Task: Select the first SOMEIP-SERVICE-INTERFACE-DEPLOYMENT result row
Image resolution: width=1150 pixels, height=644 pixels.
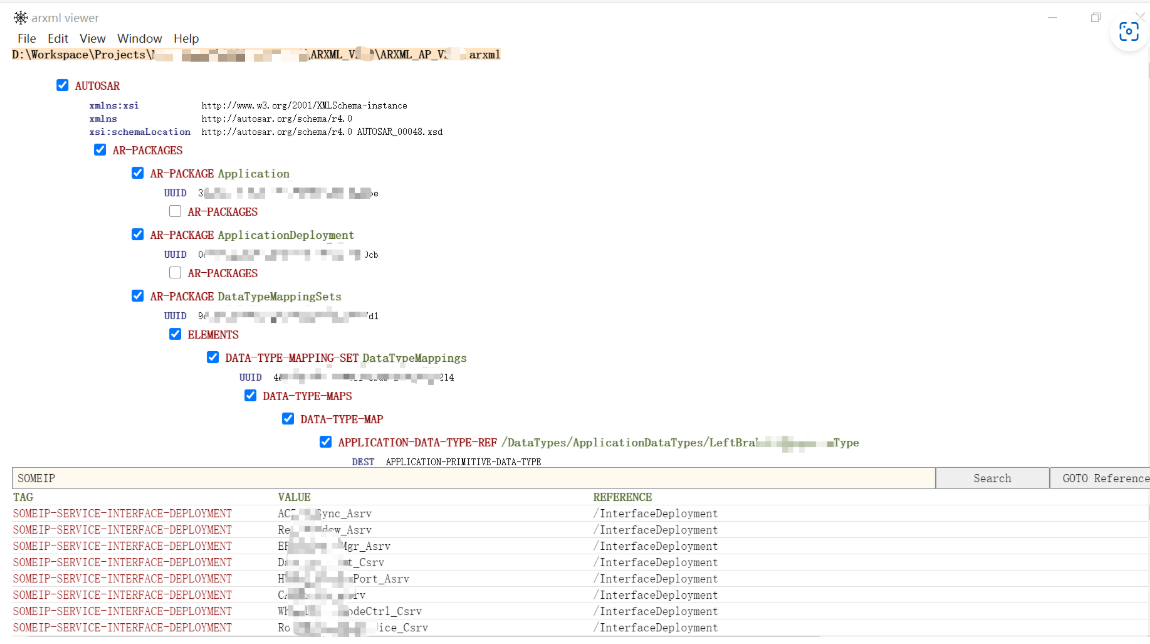Action: coord(122,514)
